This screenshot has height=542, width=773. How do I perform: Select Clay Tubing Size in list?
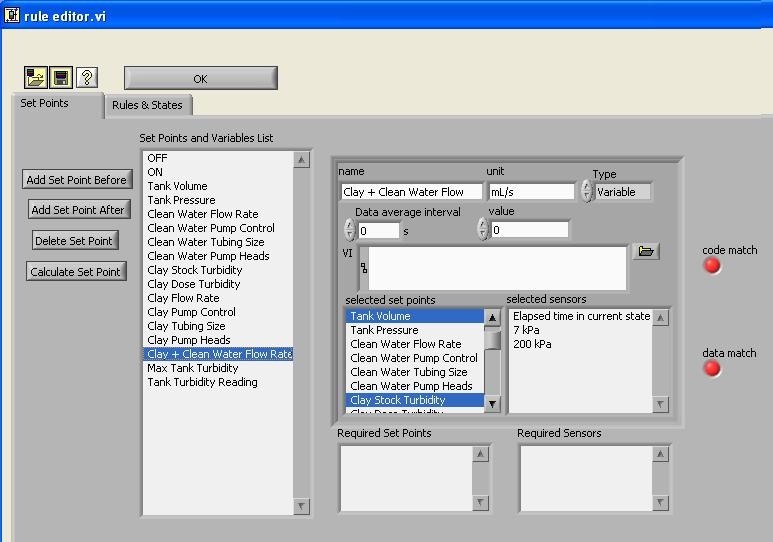click(x=218, y=326)
